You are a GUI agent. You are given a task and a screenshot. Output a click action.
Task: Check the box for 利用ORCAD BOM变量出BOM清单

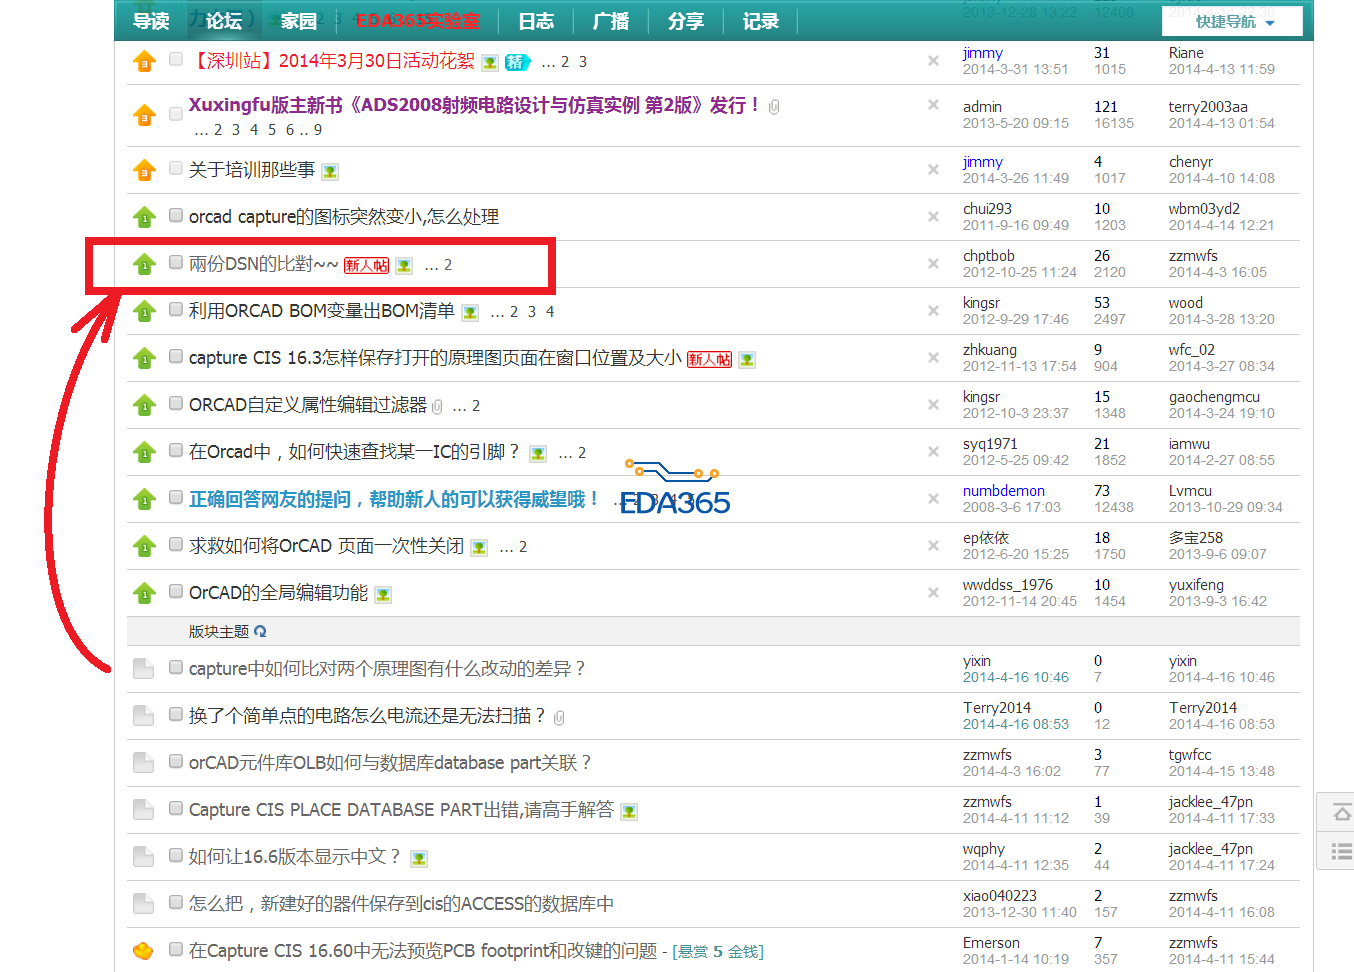point(176,309)
